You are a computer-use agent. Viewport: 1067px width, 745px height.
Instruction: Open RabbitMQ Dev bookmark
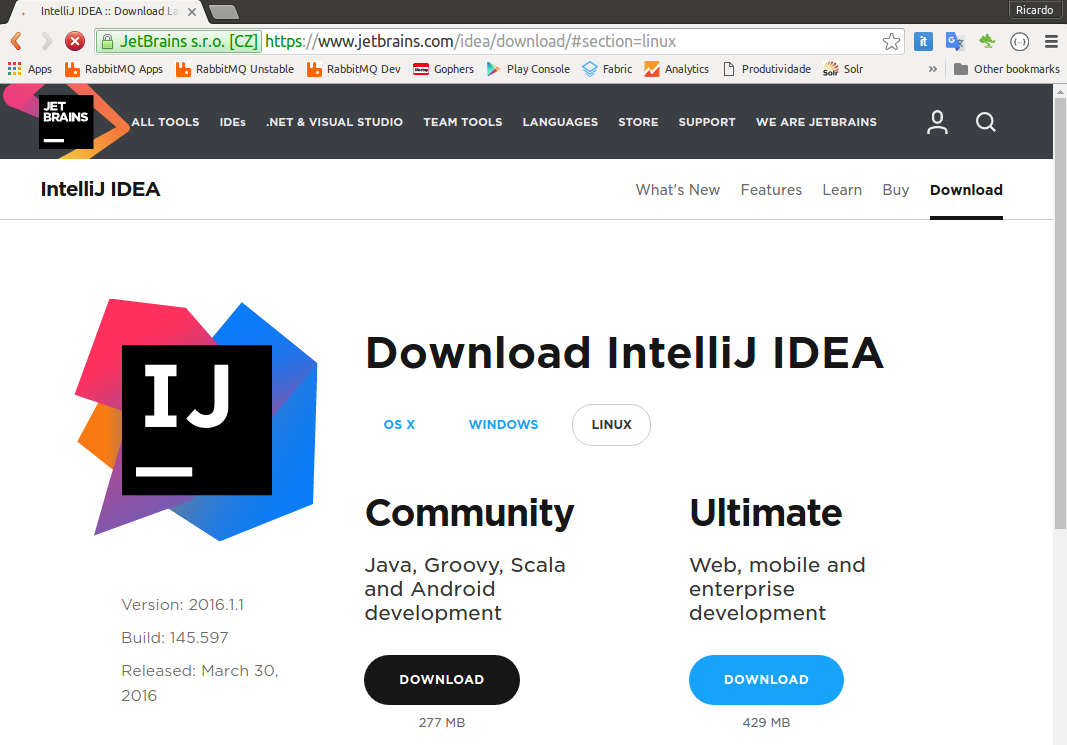pyautogui.click(x=353, y=69)
